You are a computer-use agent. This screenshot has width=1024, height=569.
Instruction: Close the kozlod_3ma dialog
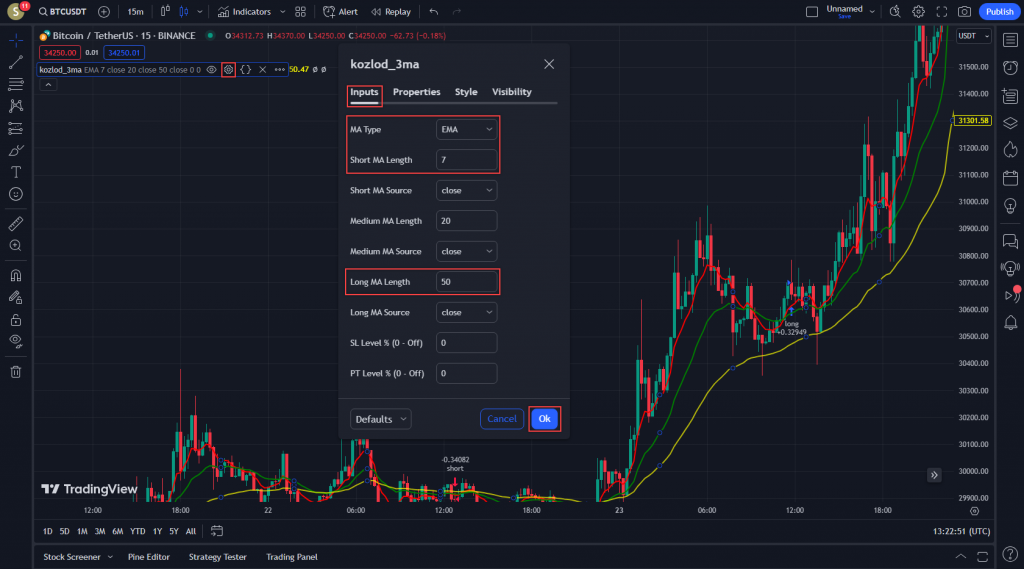[549, 64]
